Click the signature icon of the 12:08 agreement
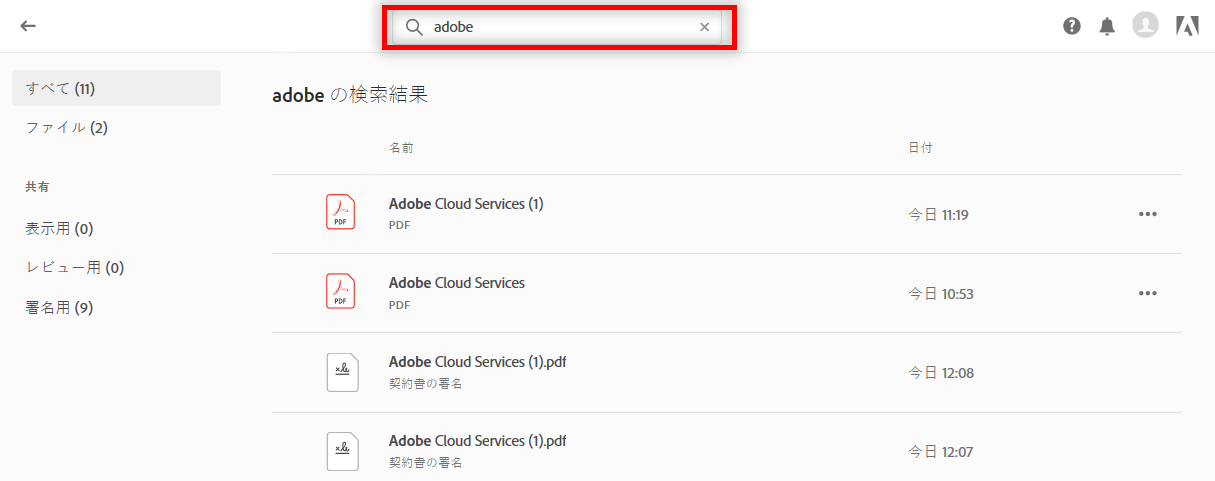This screenshot has height=481, width=1215. tap(341, 372)
